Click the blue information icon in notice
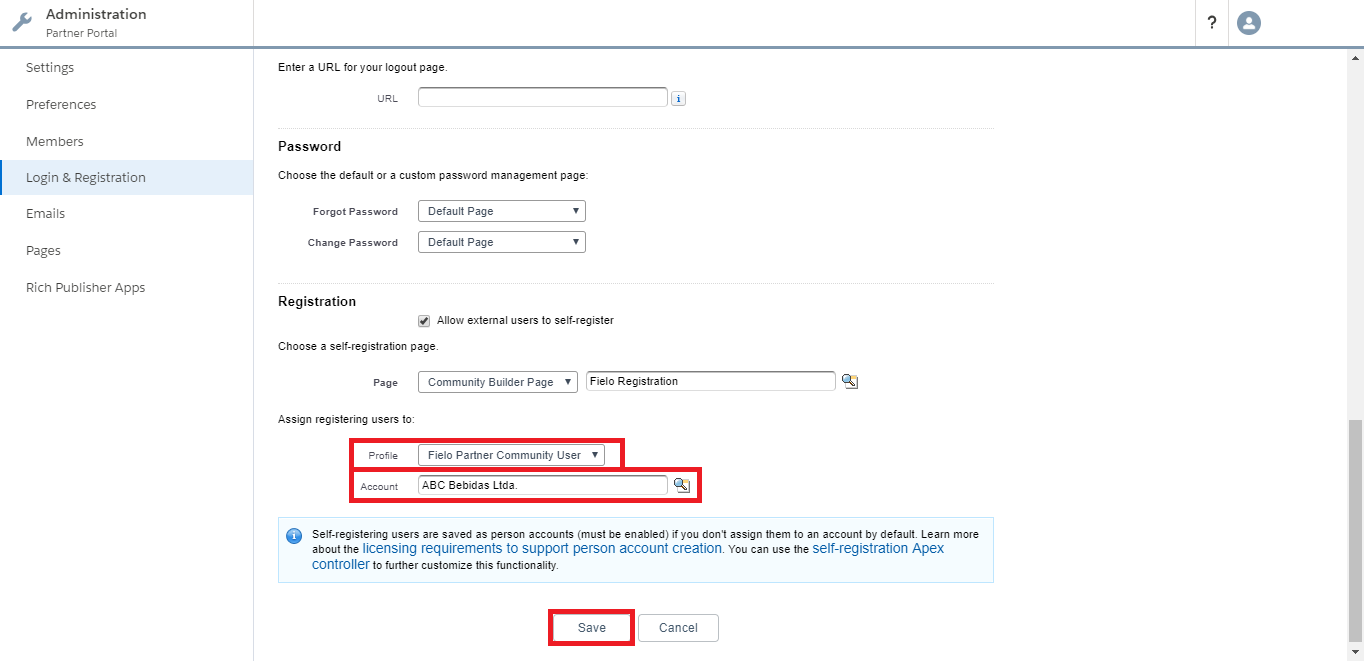Screen dimensions: 1364x661 click(294, 535)
